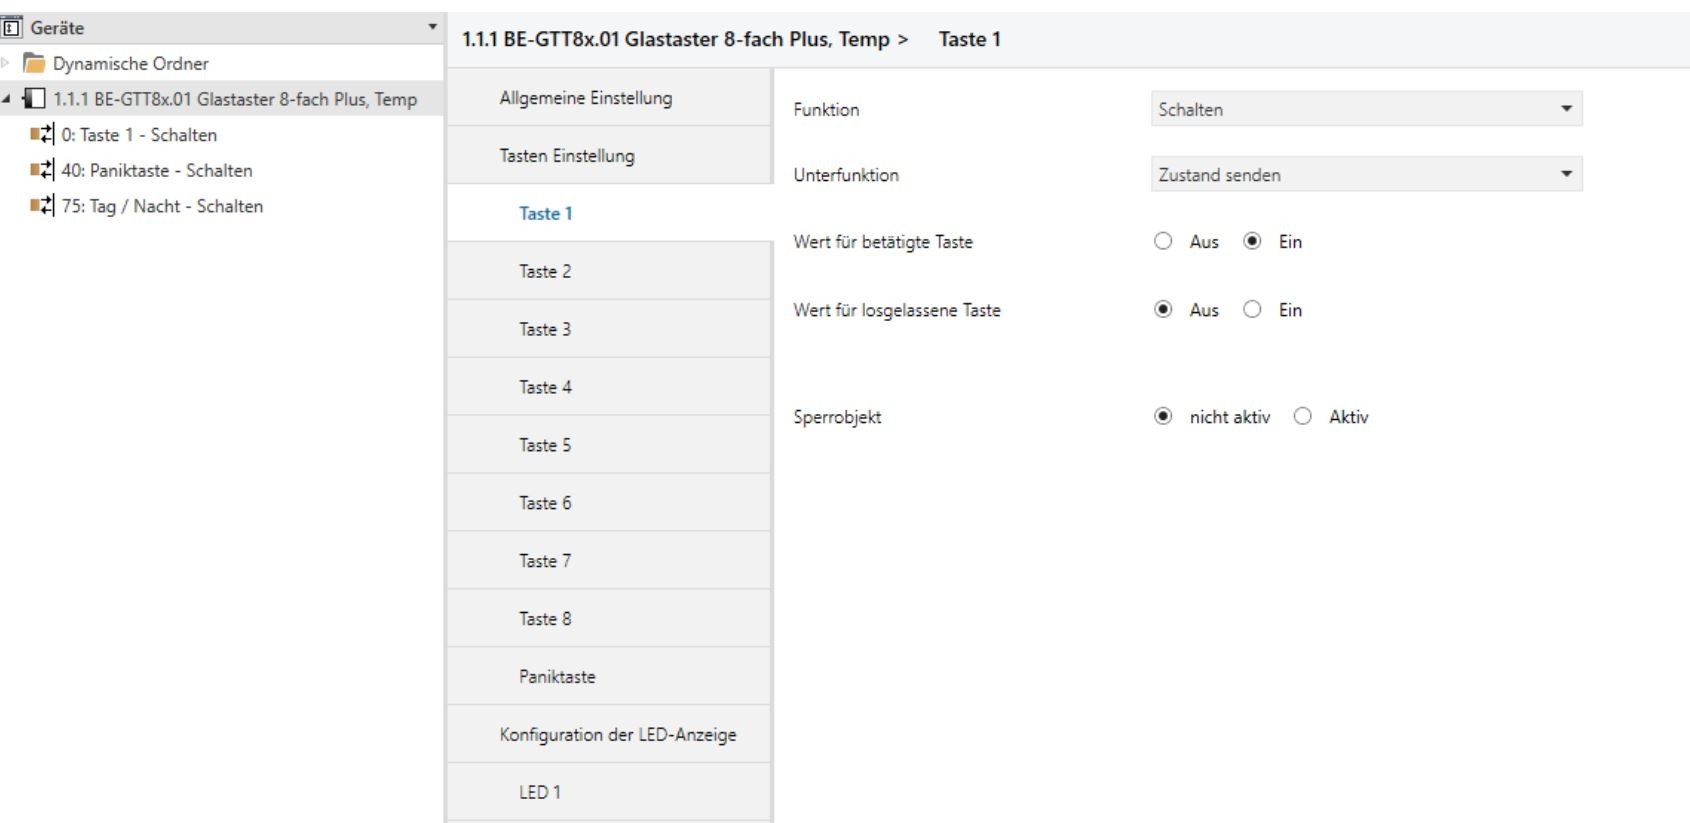
Task: Click the Geräte panel icon
Action: (x=12, y=28)
